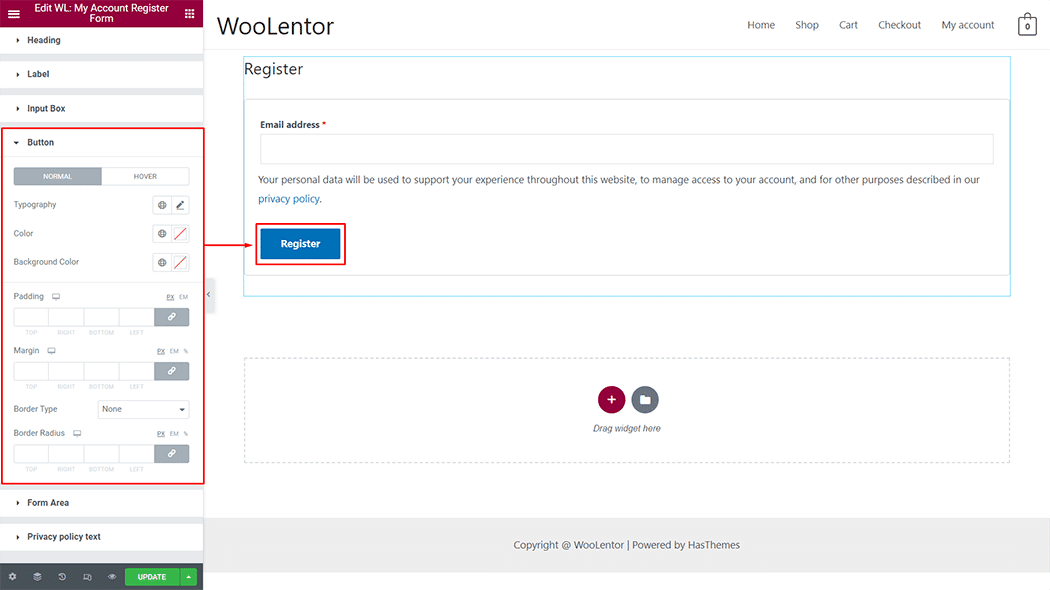The width and height of the screenshot is (1050, 590).
Task: Open the Navigator layers icon
Action: [37, 577]
